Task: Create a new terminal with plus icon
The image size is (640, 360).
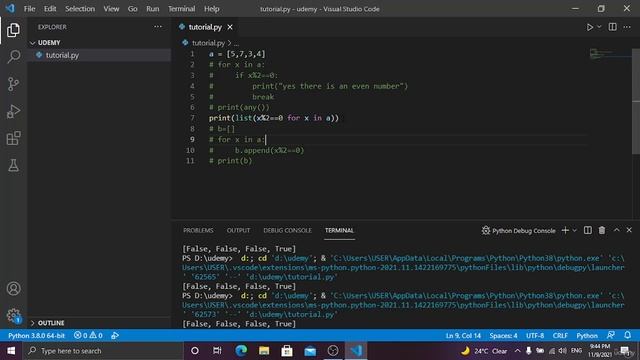Action: [x=565, y=231]
